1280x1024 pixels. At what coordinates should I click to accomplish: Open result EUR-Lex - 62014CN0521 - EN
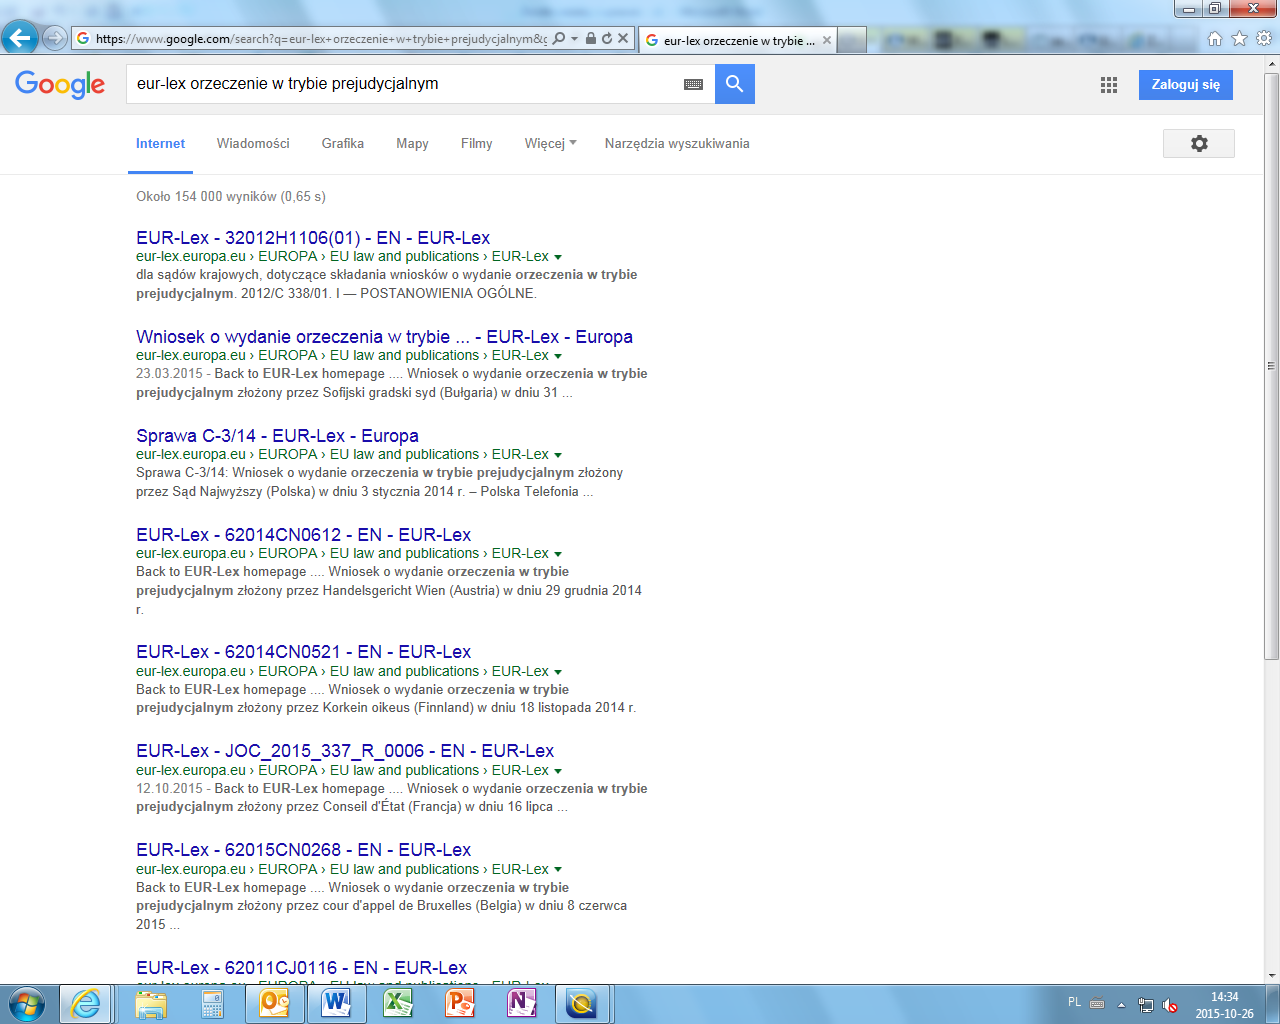pos(303,652)
